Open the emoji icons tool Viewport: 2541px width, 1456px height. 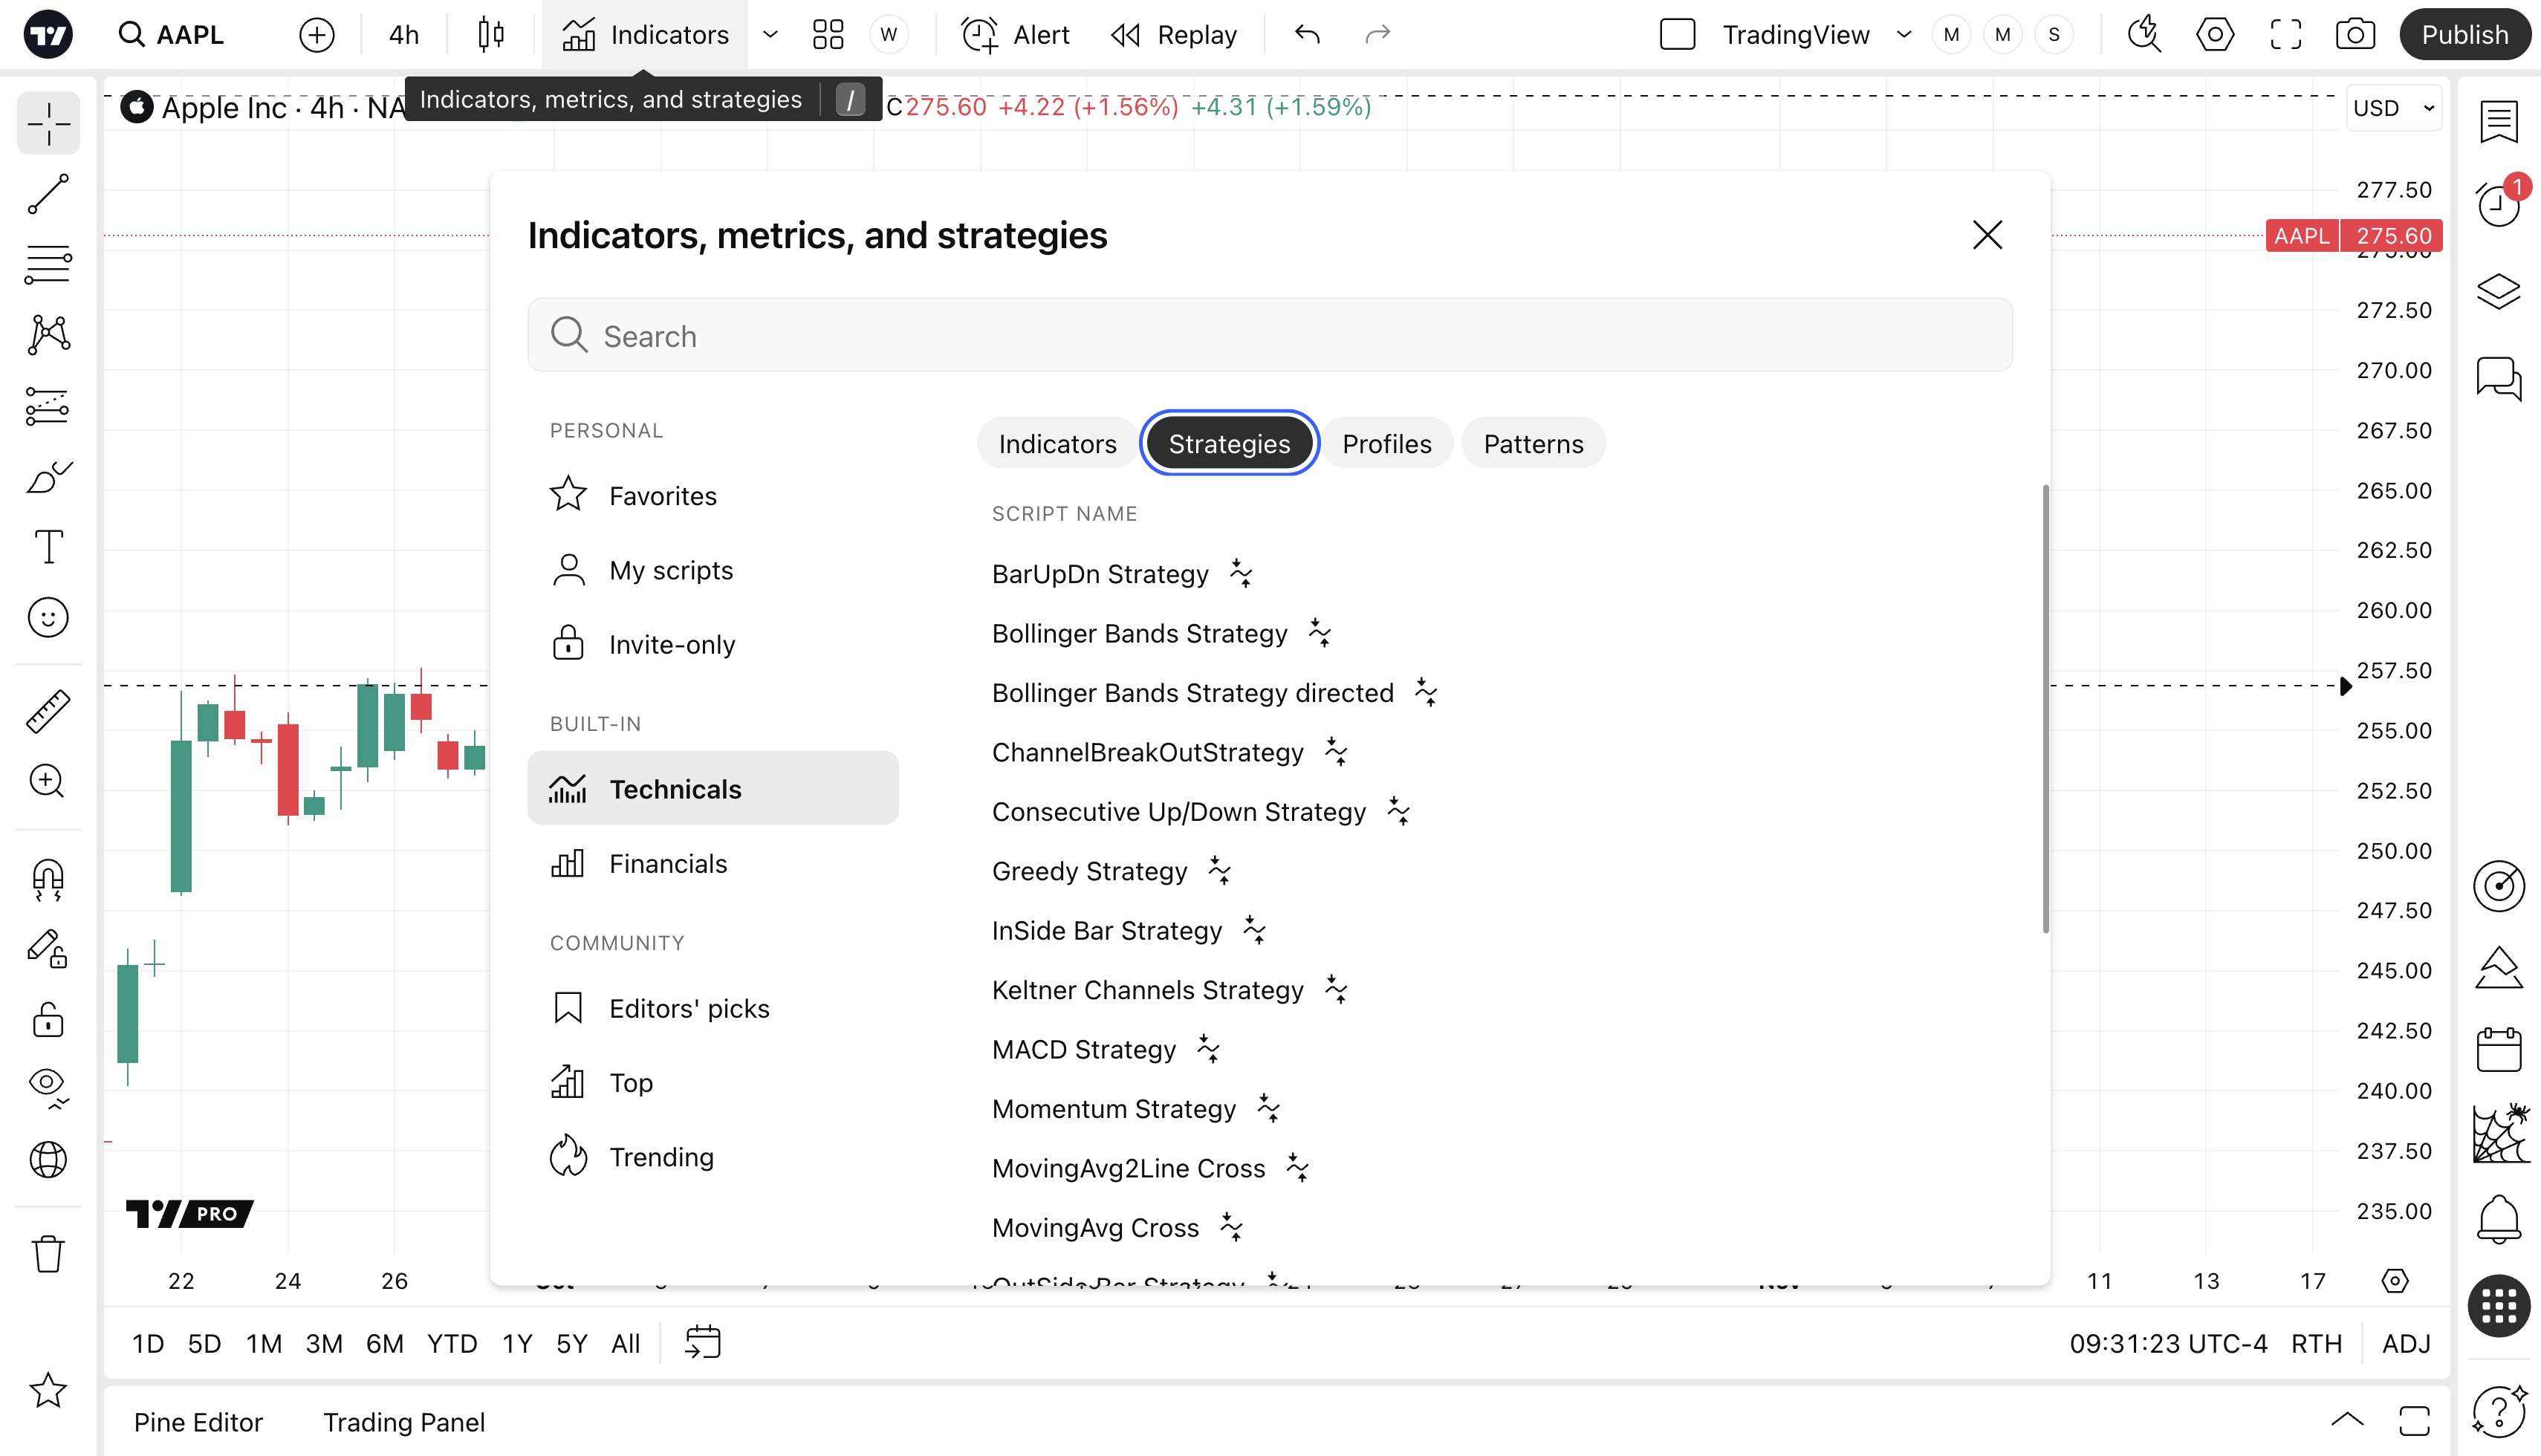point(48,618)
